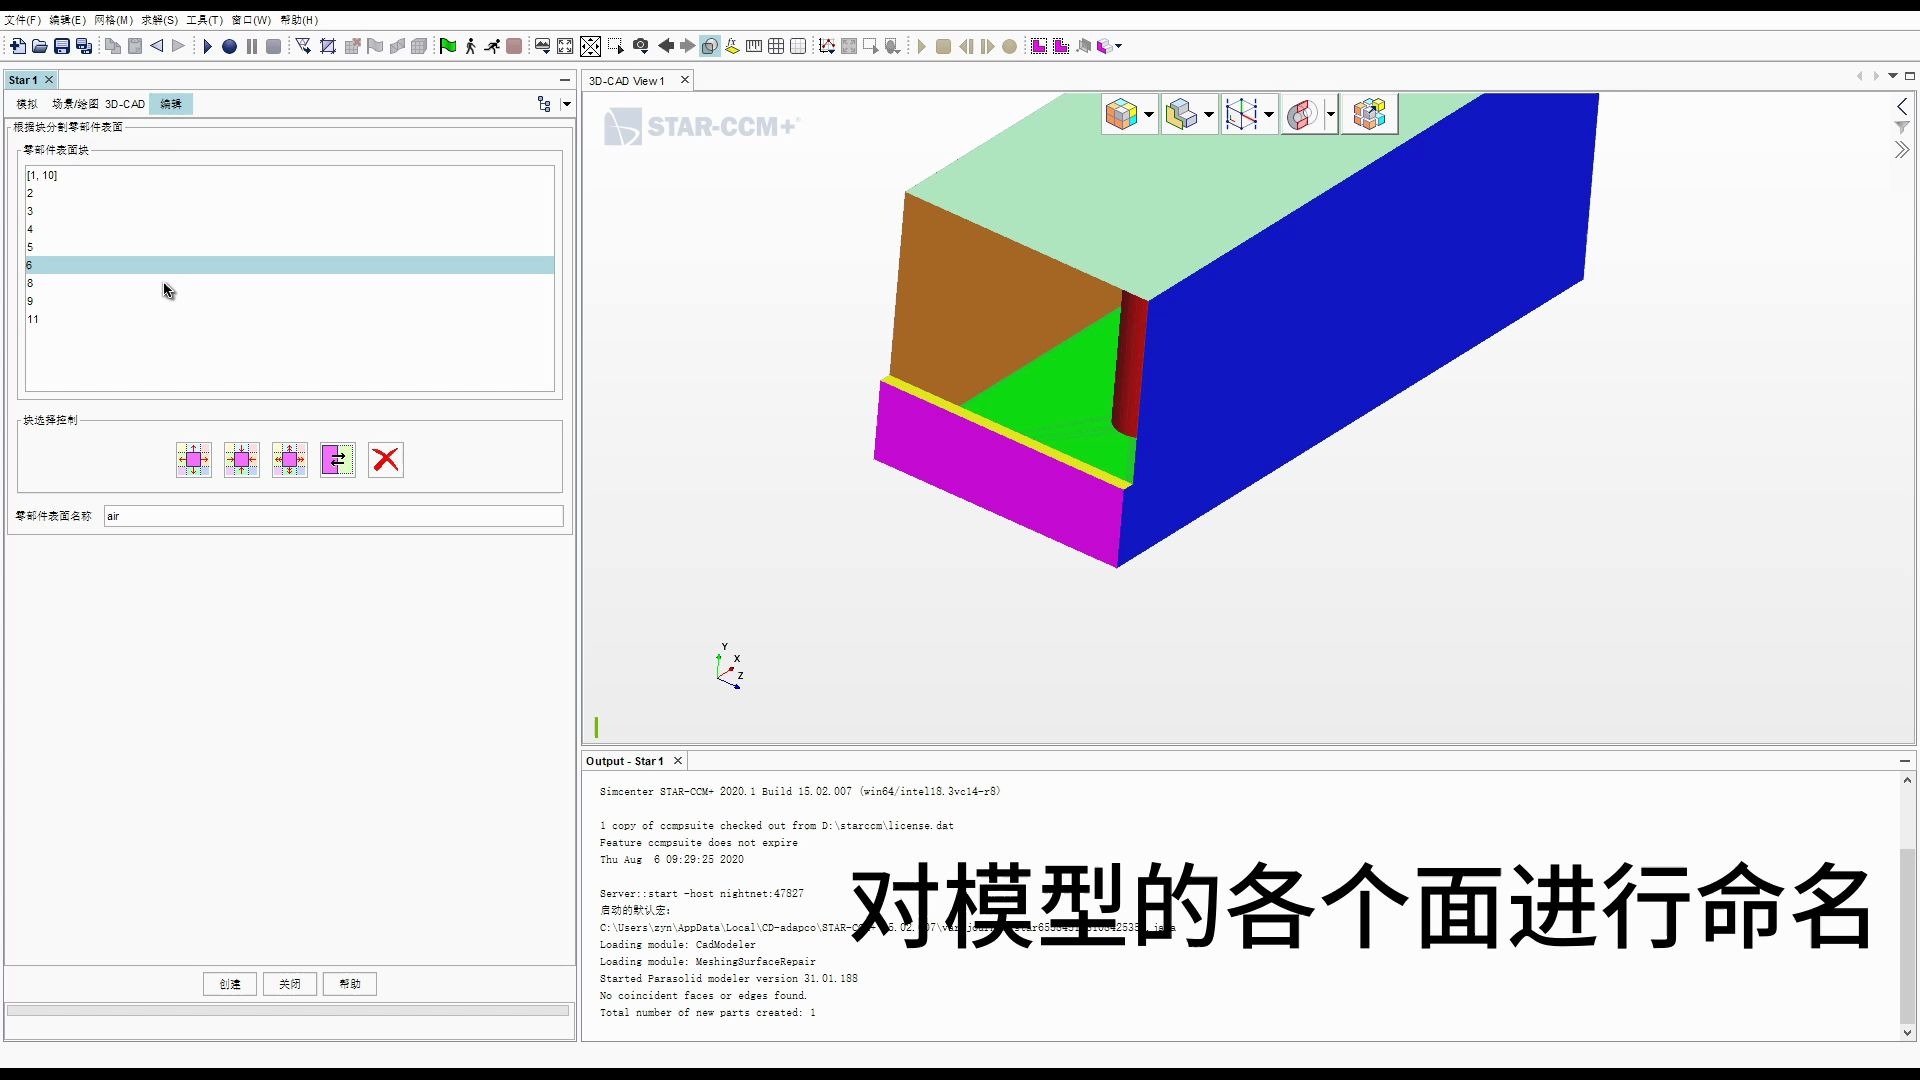Open the 网格(M) menu
The width and height of the screenshot is (1920, 1080).
pos(113,20)
